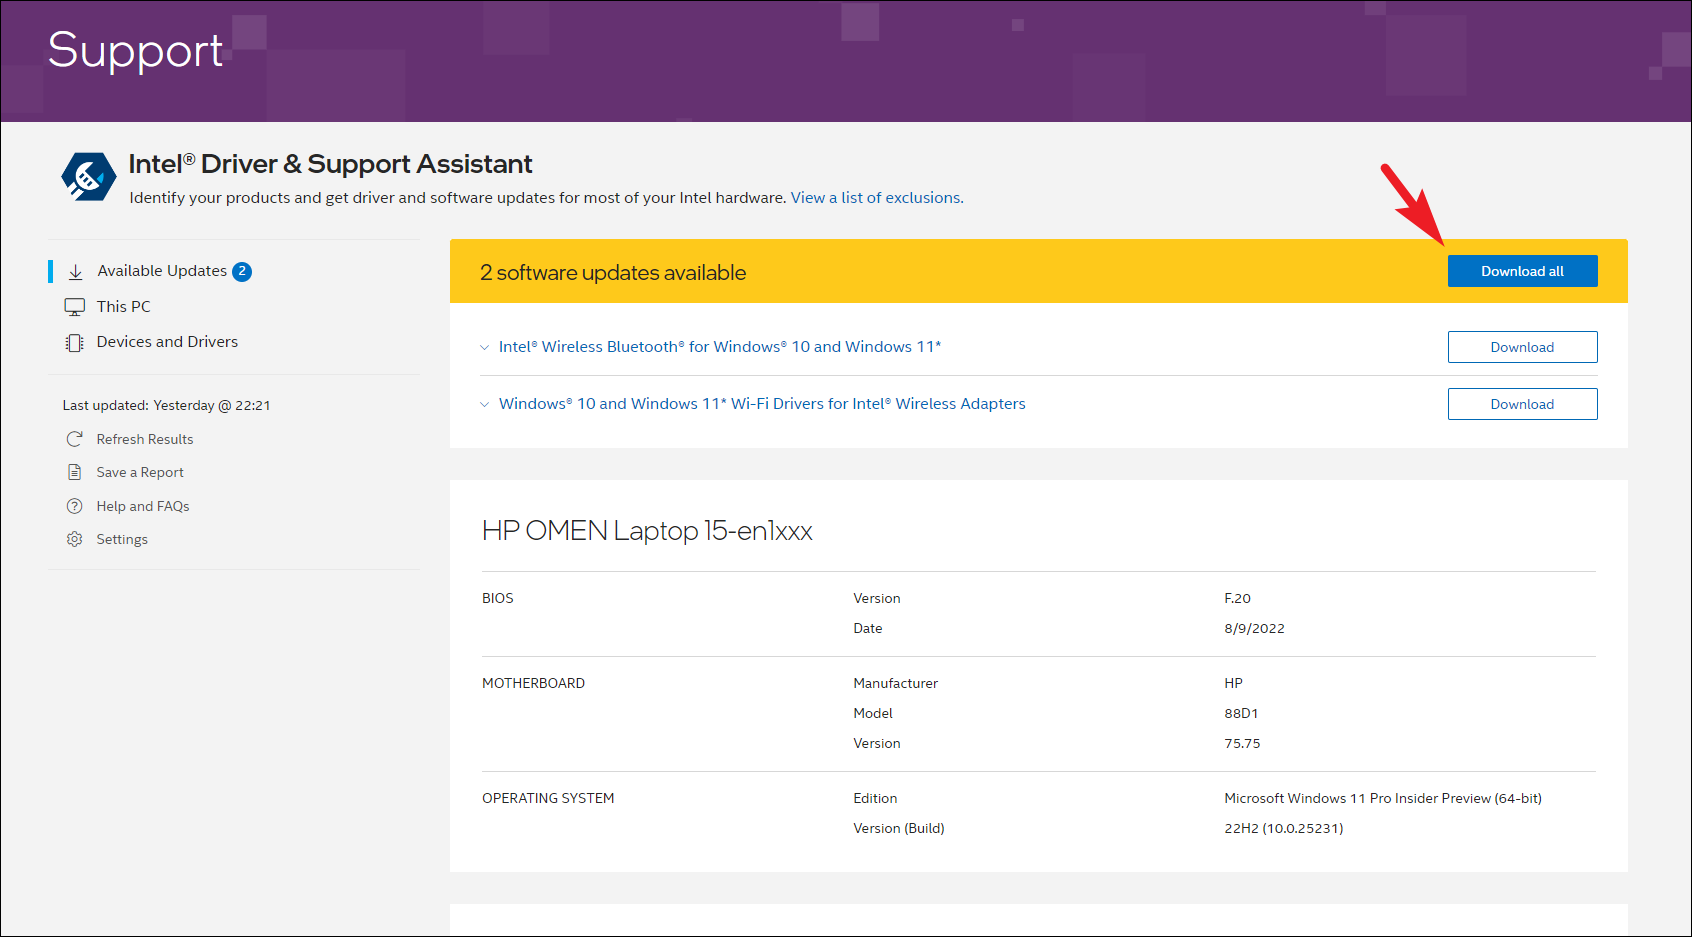Click the Microsoft Windows 11 Pro Insider Preview text
Image resolution: width=1692 pixels, height=937 pixels.
1383,798
